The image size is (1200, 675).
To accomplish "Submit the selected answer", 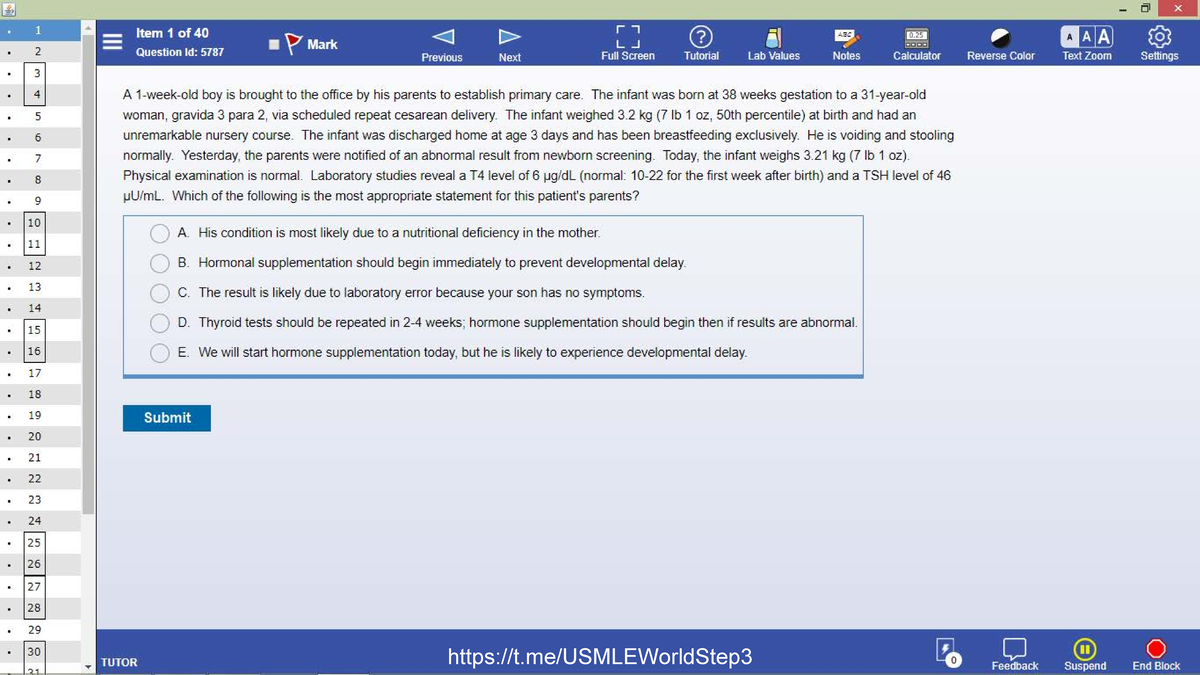I will pos(166,418).
